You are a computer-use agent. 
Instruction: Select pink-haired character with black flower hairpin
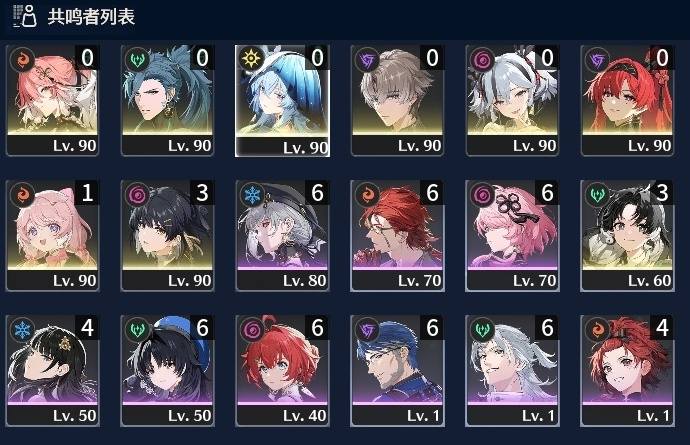(x=512, y=235)
